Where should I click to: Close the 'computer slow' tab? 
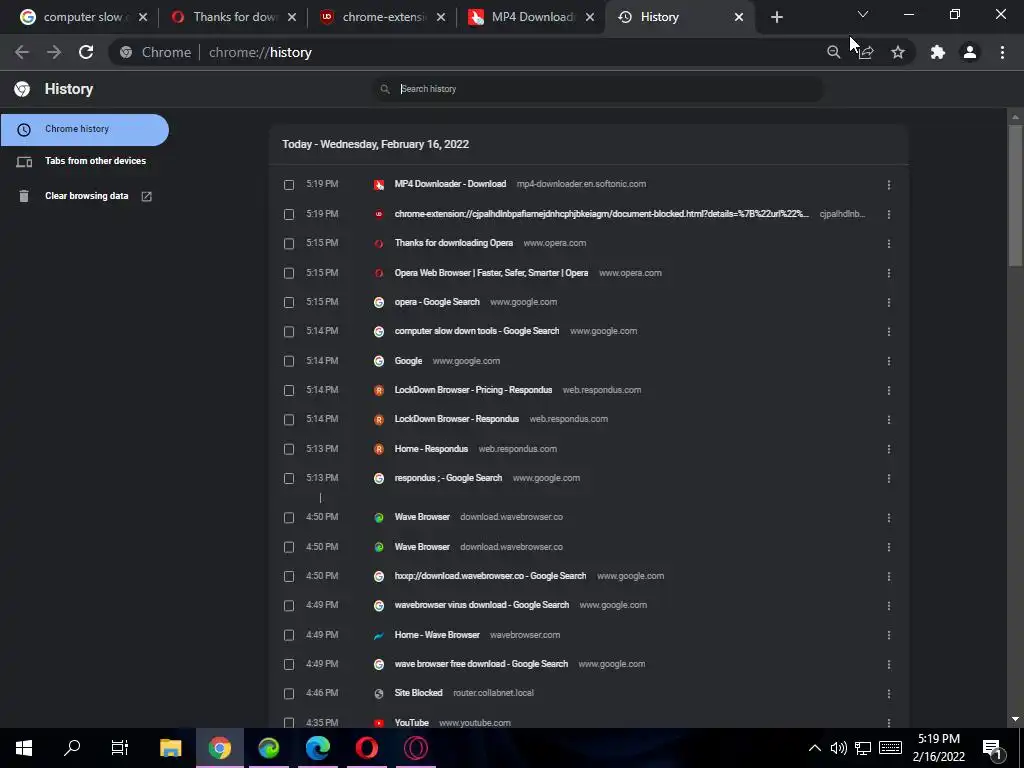pos(143,17)
